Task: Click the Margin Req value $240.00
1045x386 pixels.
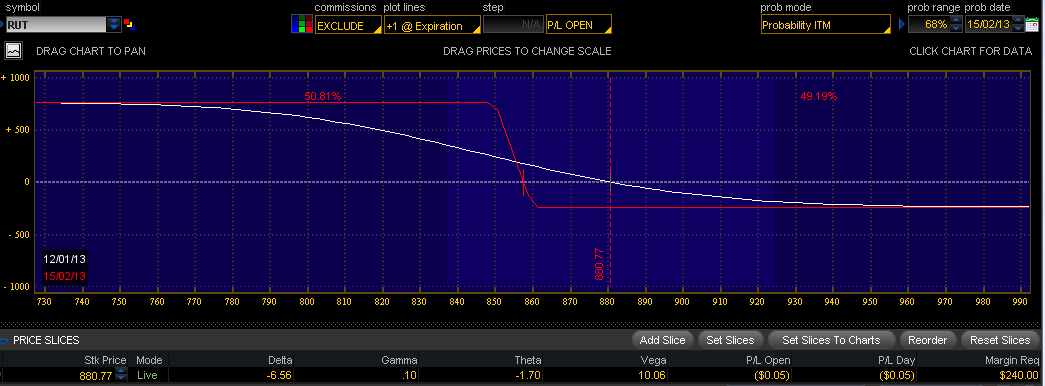Action: (1020, 375)
